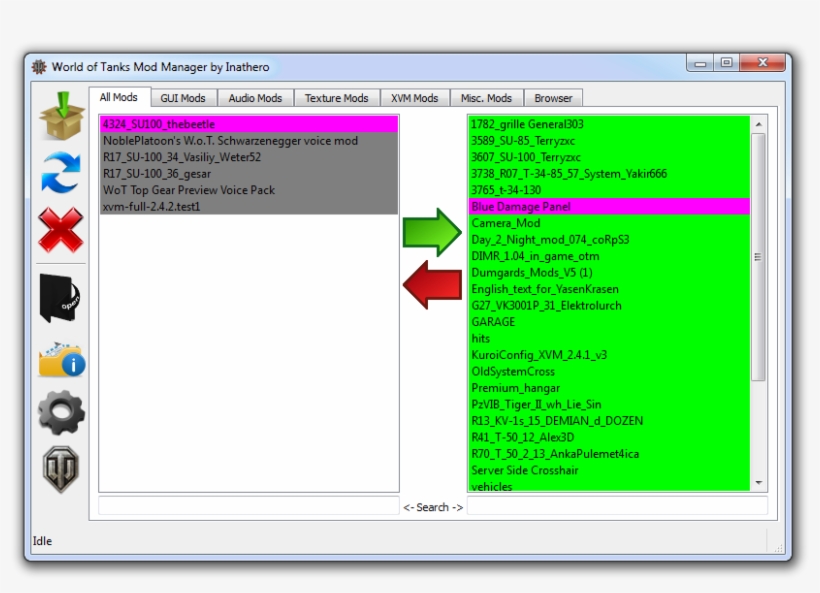Select OldSystemCross entry

pos(609,371)
